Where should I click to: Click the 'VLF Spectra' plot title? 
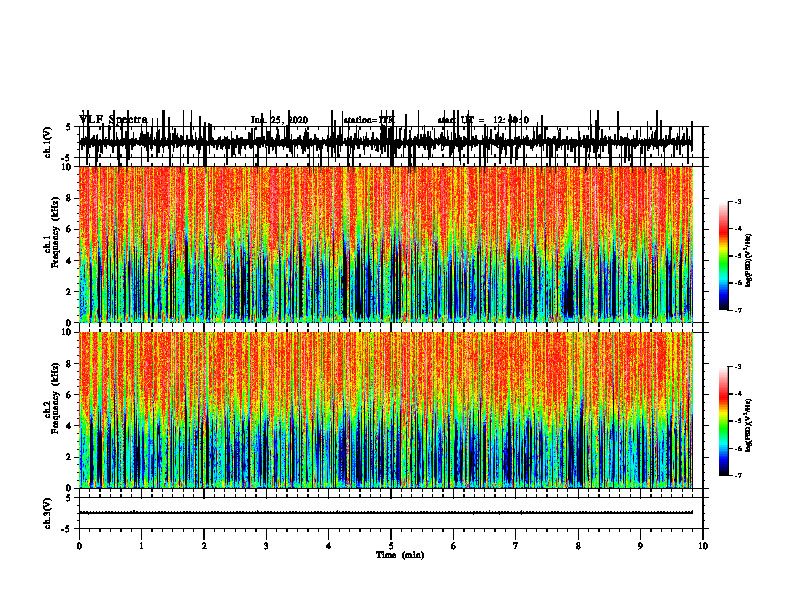[113, 120]
